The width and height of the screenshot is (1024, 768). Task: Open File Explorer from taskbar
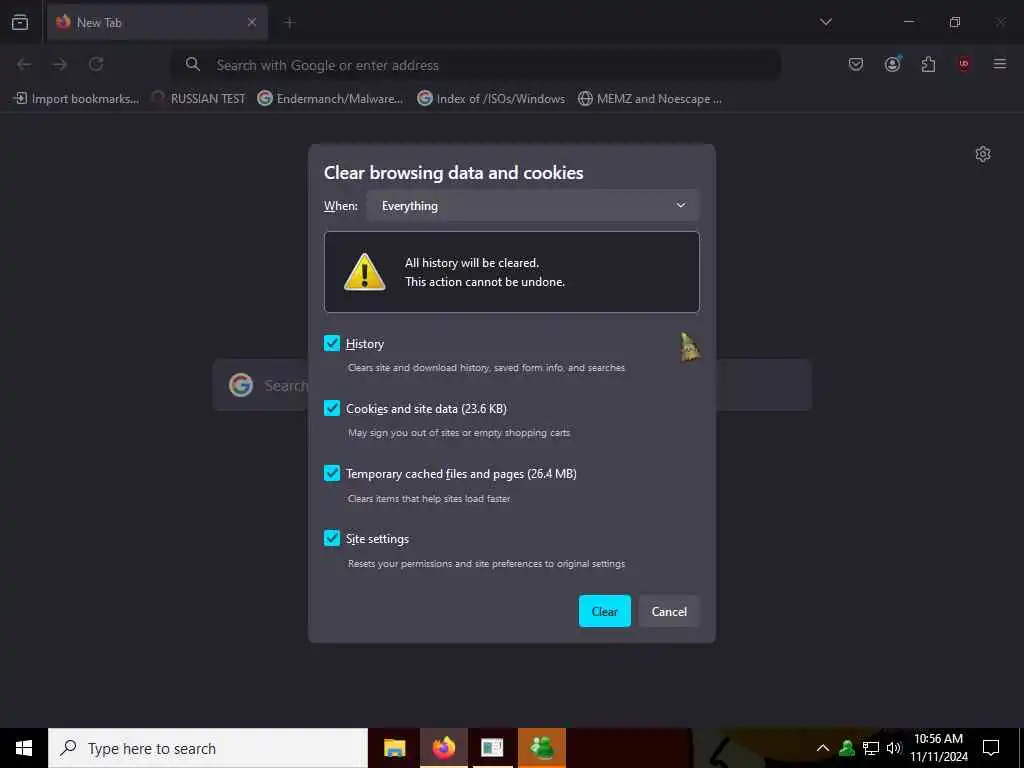394,748
